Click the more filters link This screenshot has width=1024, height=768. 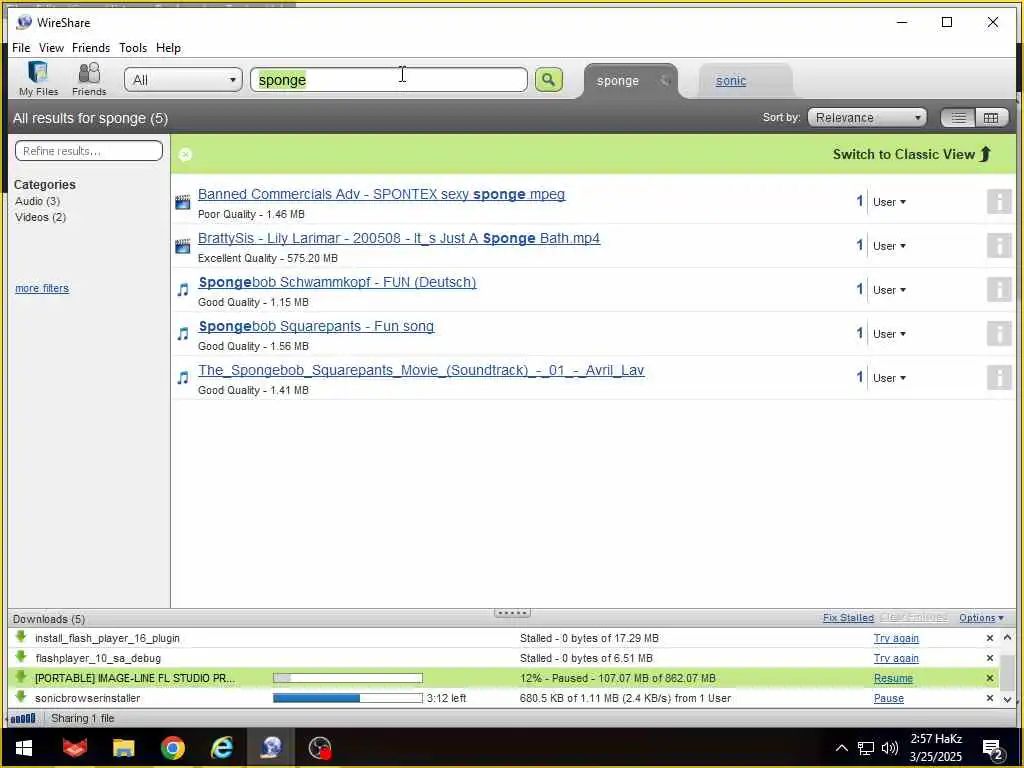[x=42, y=288]
